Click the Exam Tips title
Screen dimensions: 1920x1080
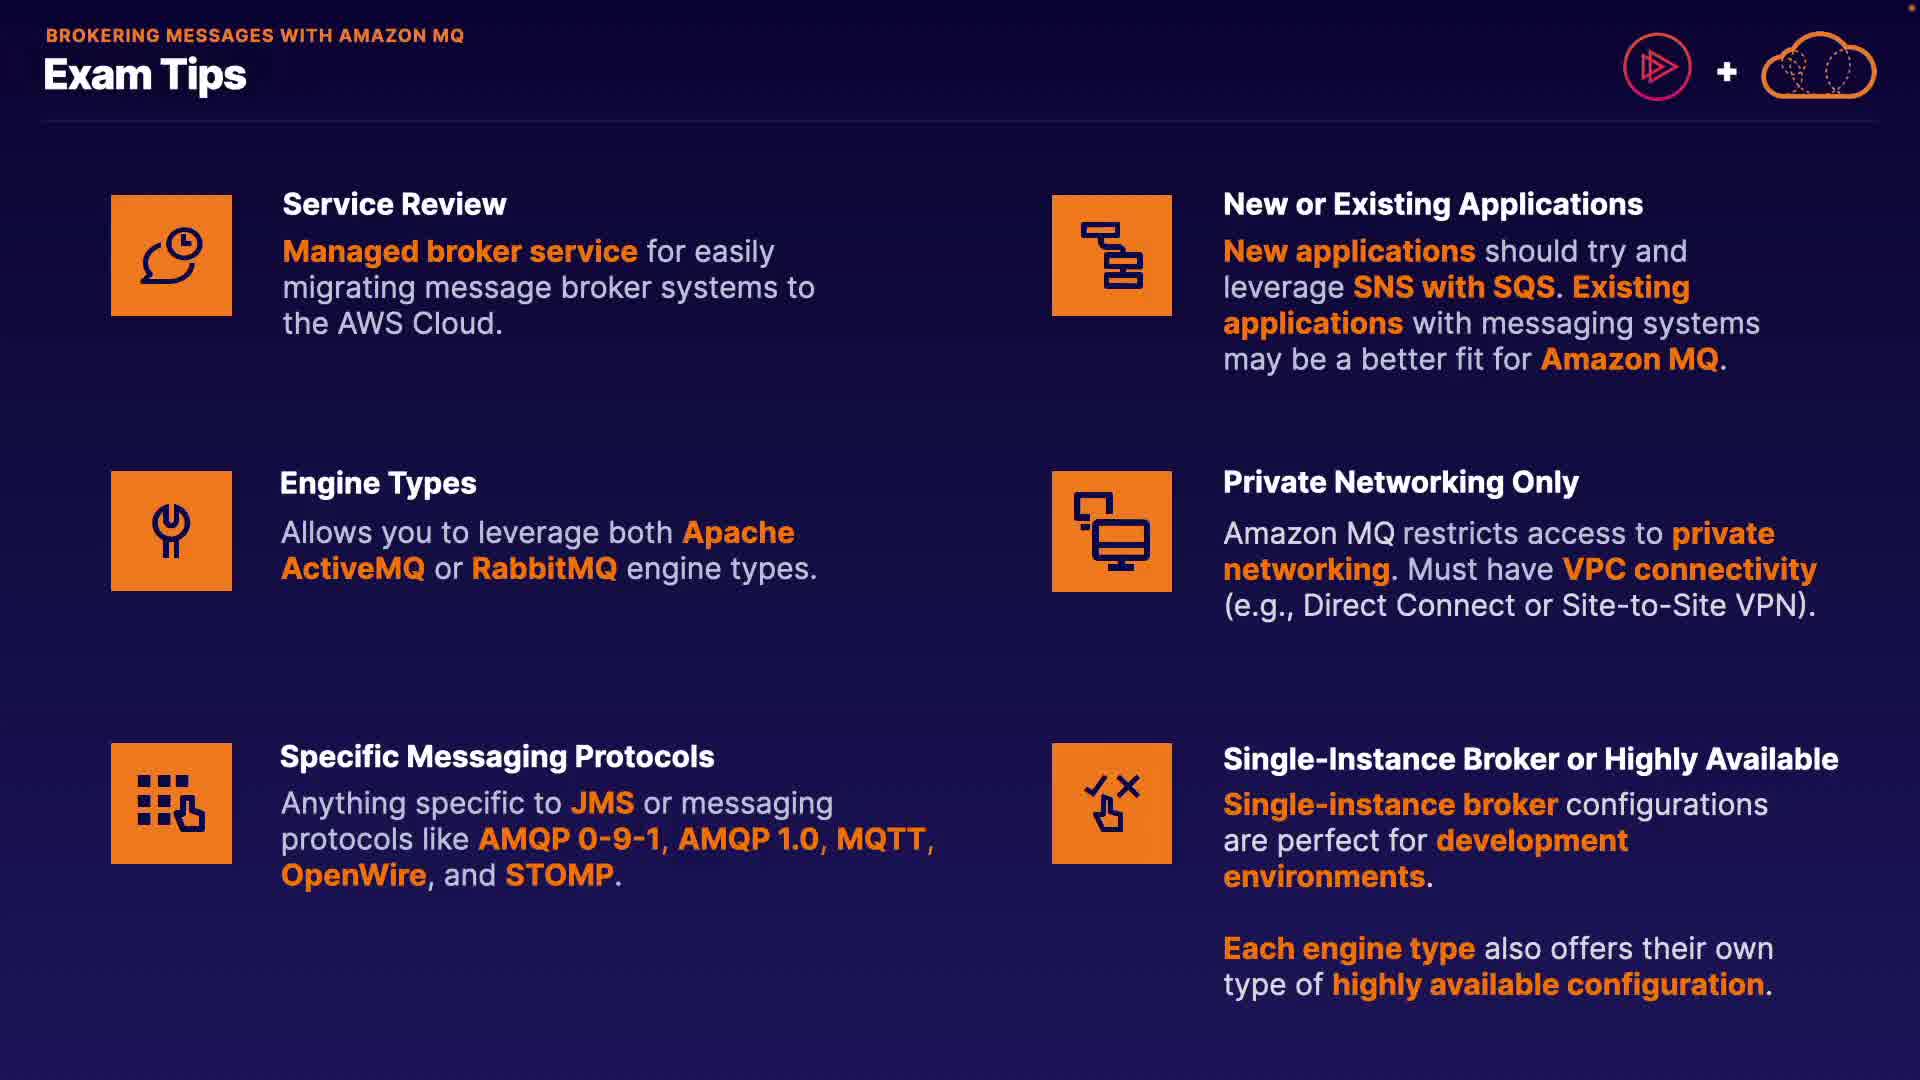(145, 76)
